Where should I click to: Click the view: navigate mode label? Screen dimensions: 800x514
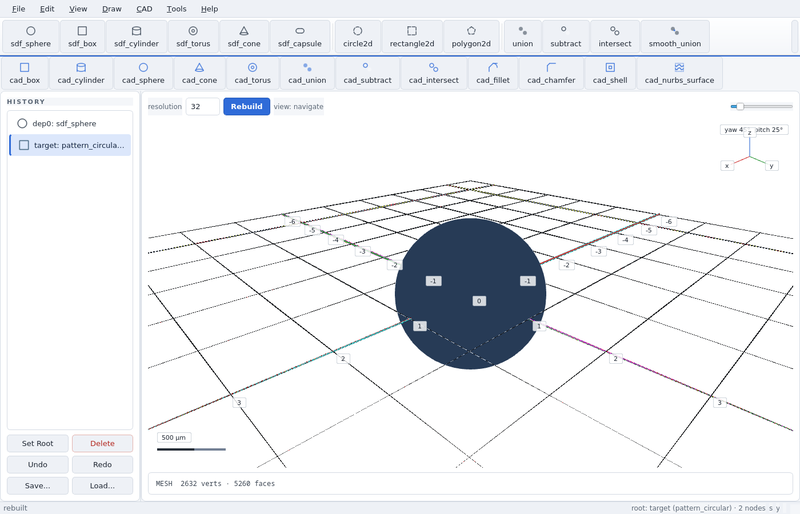[x=298, y=106]
